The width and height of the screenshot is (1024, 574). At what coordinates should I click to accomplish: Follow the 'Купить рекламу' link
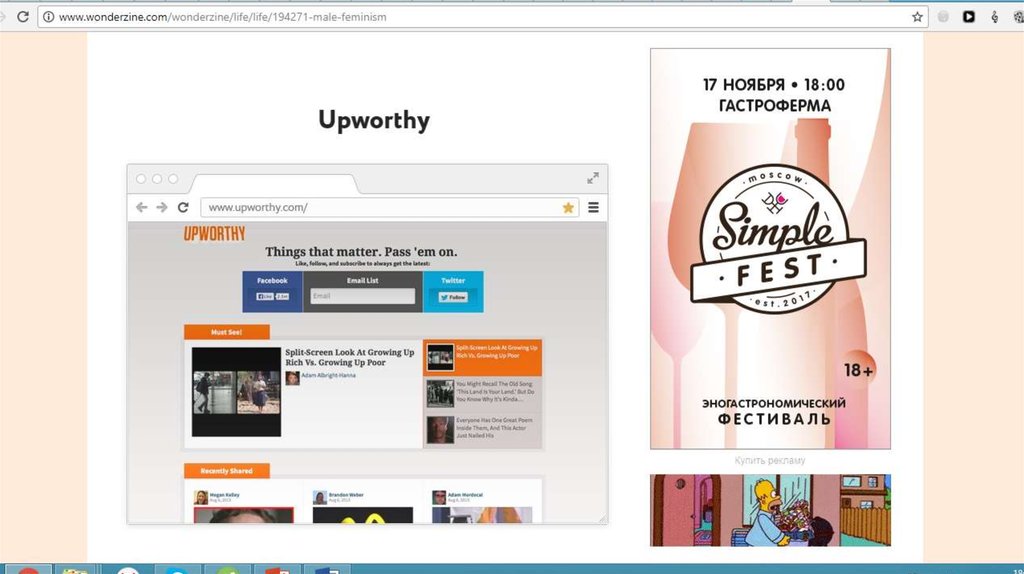click(x=770, y=460)
